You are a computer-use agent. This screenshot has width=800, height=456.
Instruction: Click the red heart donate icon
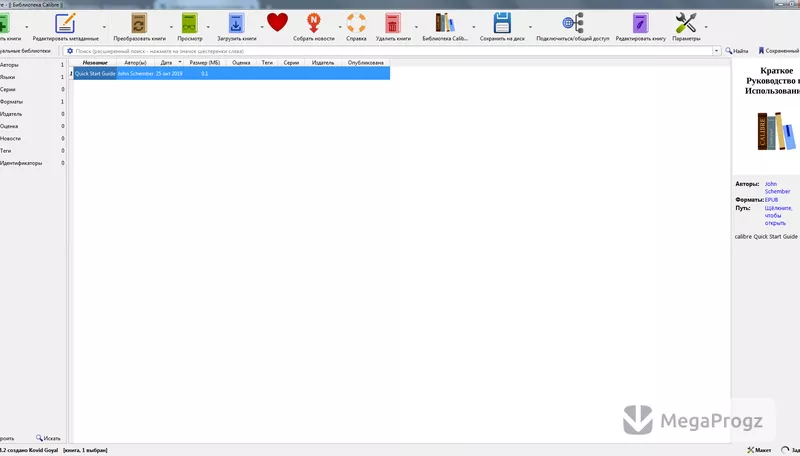coord(277,22)
